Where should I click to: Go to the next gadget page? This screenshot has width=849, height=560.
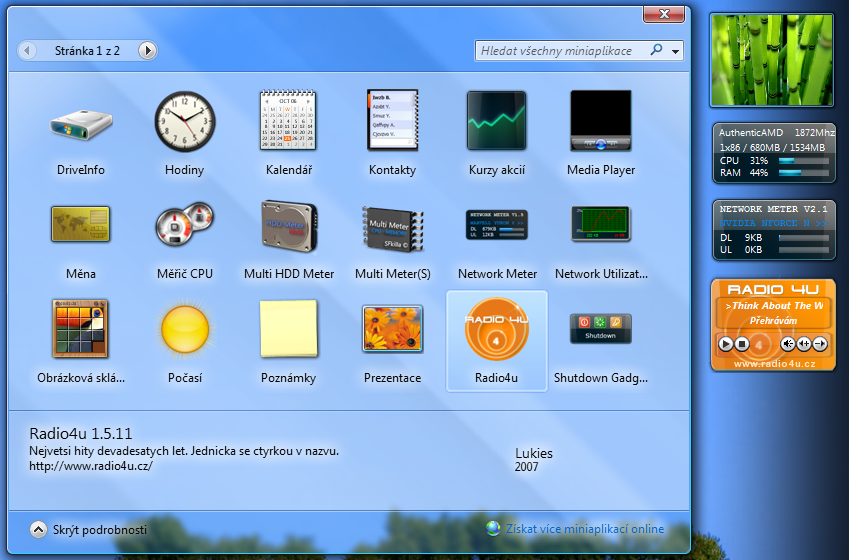147,50
